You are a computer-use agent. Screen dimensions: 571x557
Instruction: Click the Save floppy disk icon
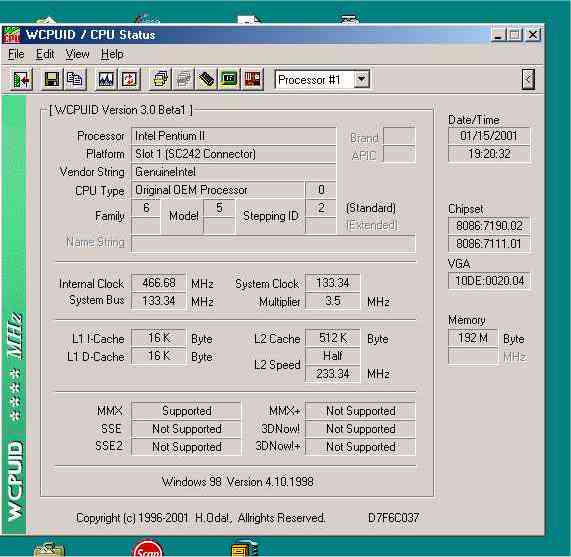(x=52, y=79)
